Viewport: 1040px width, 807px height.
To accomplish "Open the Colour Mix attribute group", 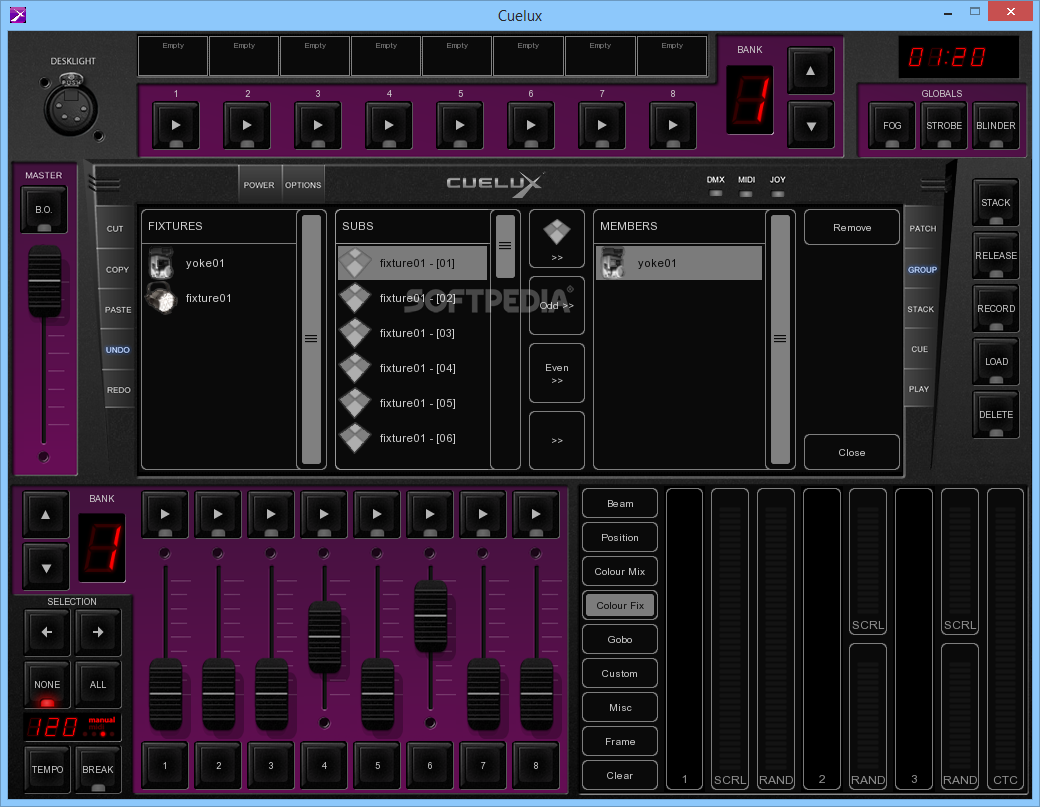I will pos(619,572).
